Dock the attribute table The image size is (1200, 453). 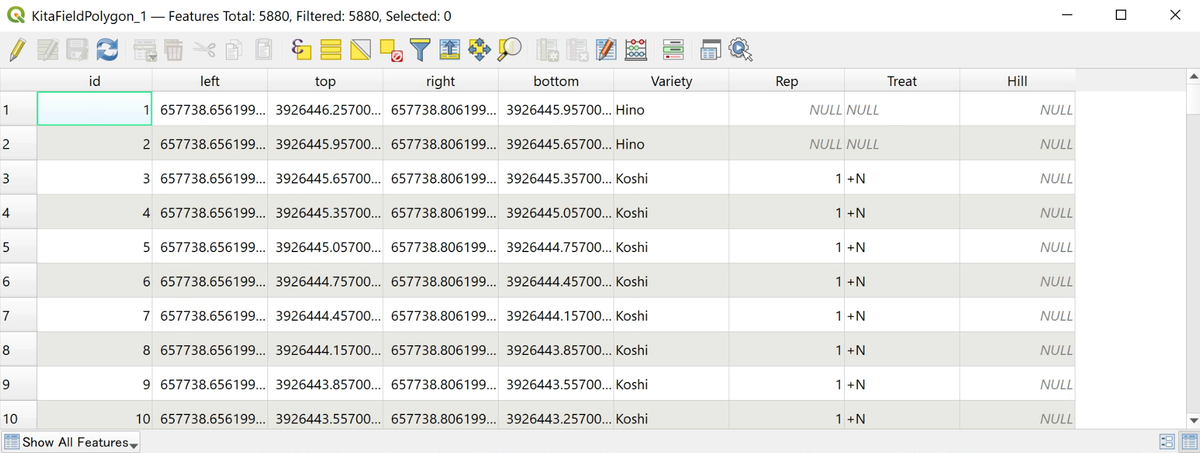710,49
